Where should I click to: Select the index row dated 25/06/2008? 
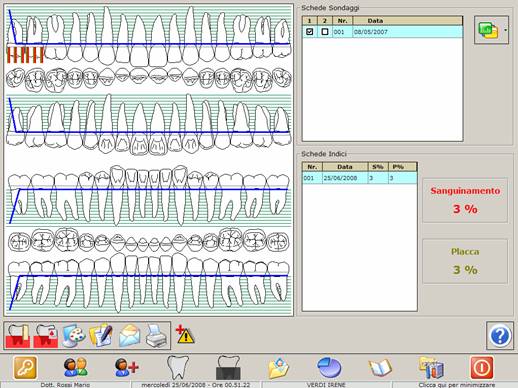coord(359,178)
